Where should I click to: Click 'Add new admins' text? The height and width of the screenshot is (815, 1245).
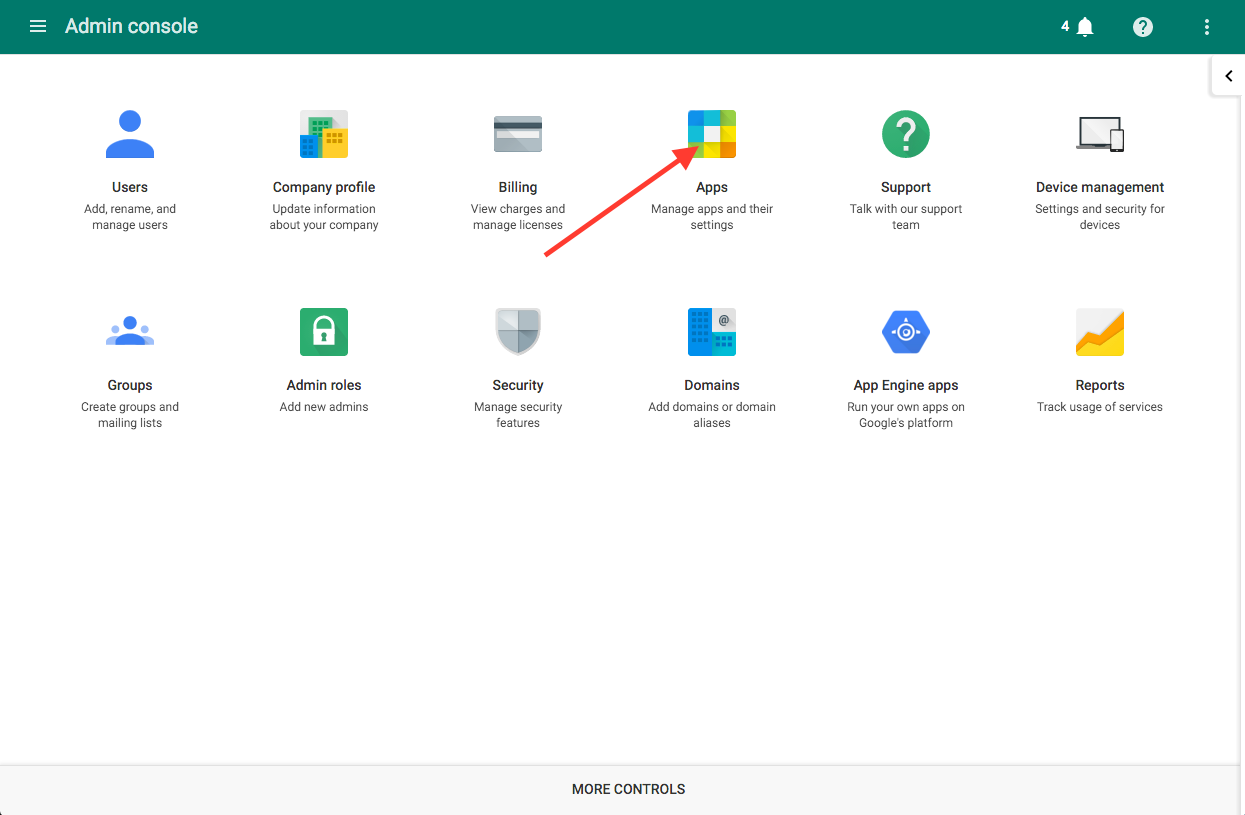(x=324, y=407)
